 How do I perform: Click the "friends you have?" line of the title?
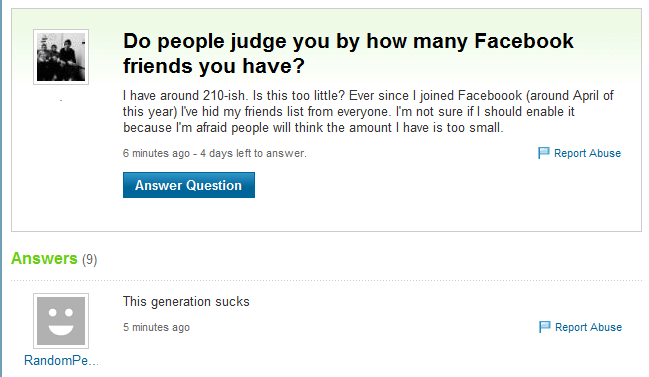point(214,66)
